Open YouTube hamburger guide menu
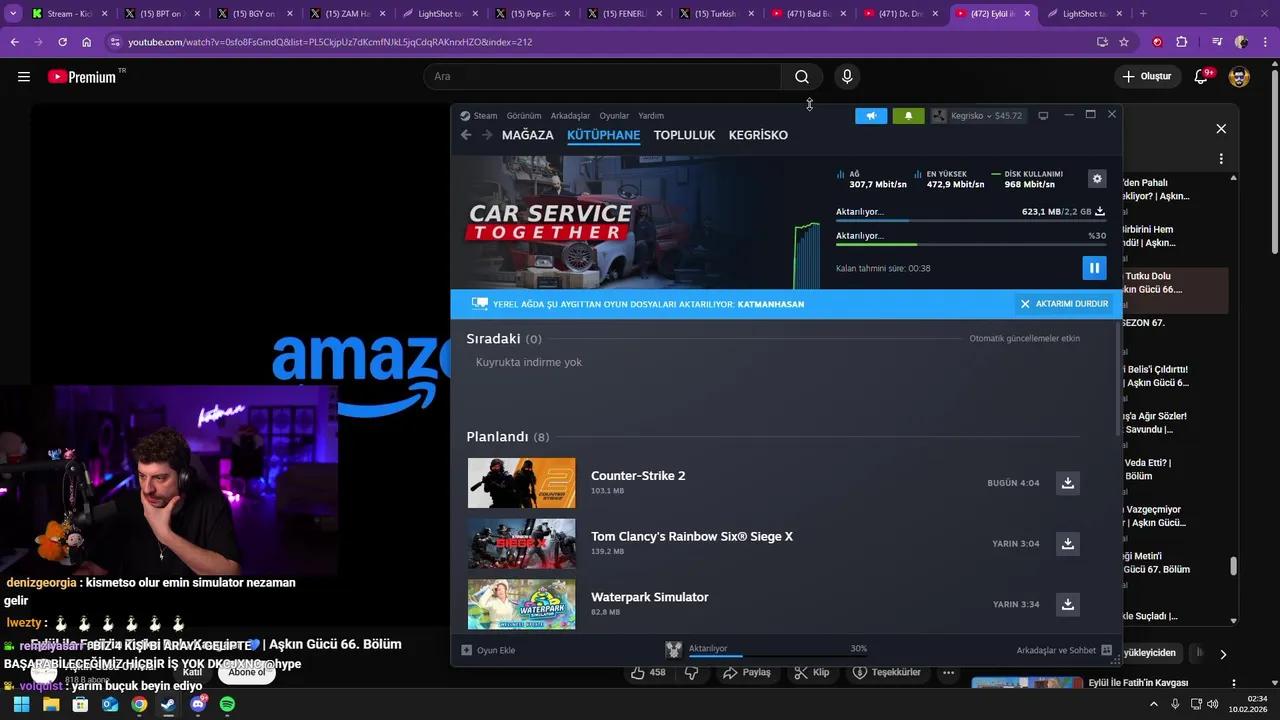The height and width of the screenshot is (720, 1280). [24, 77]
